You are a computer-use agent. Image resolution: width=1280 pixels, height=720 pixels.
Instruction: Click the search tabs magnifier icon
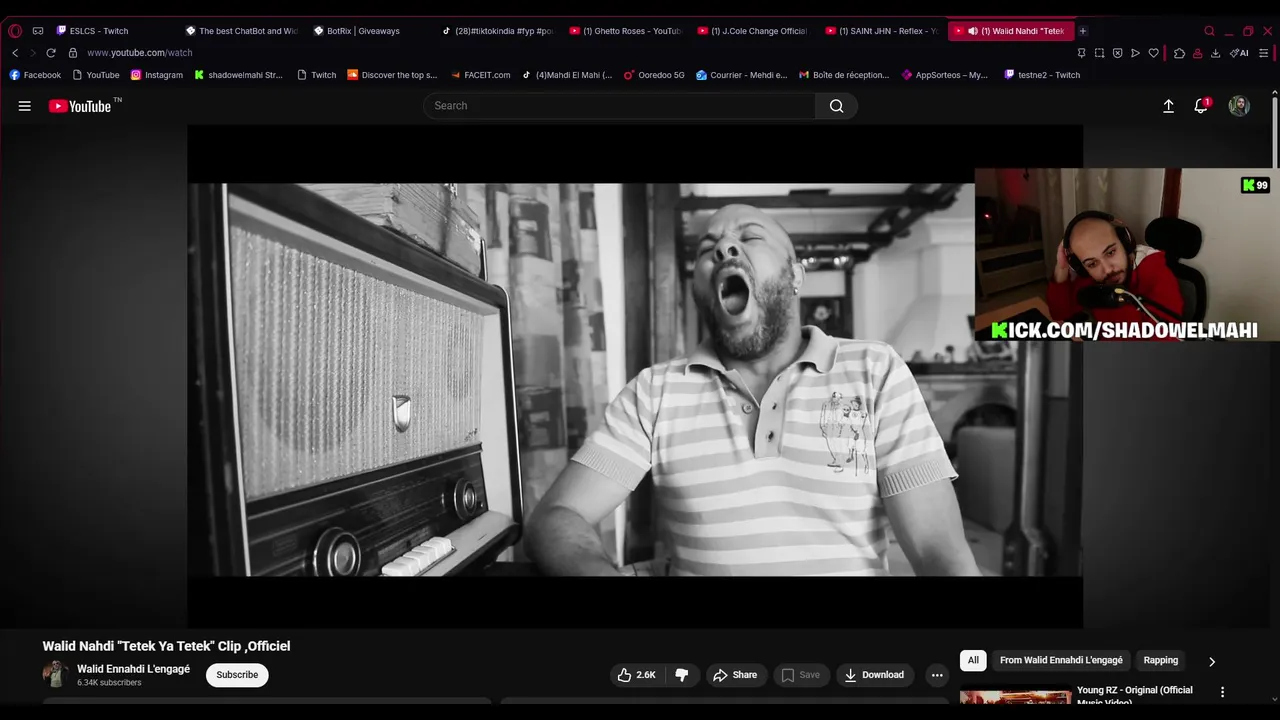click(x=1209, y=31)
